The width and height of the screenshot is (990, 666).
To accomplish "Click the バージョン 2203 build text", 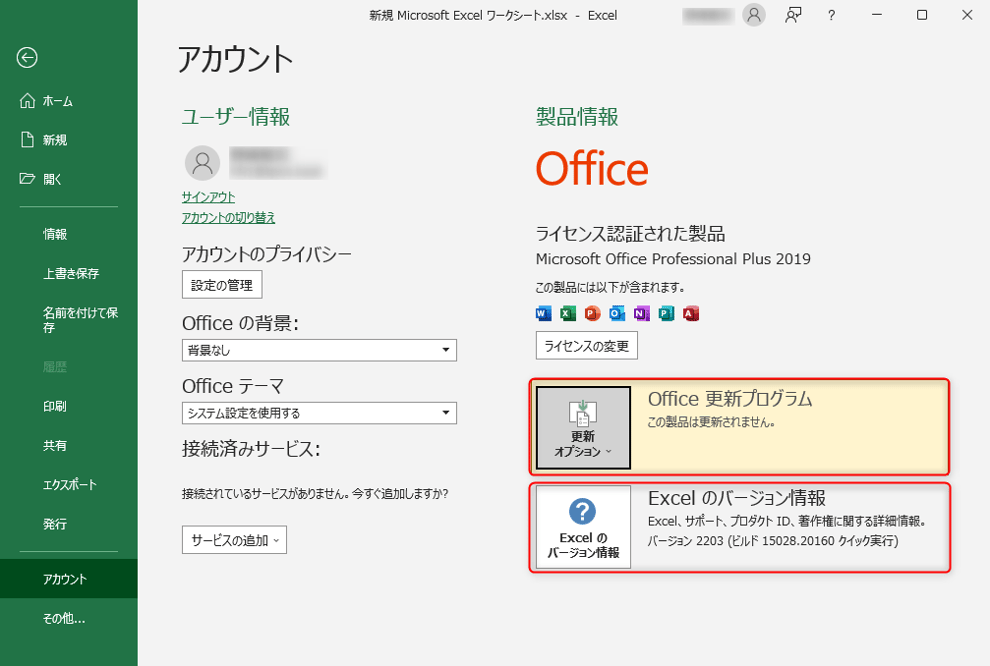I will (x=773, y=541).
